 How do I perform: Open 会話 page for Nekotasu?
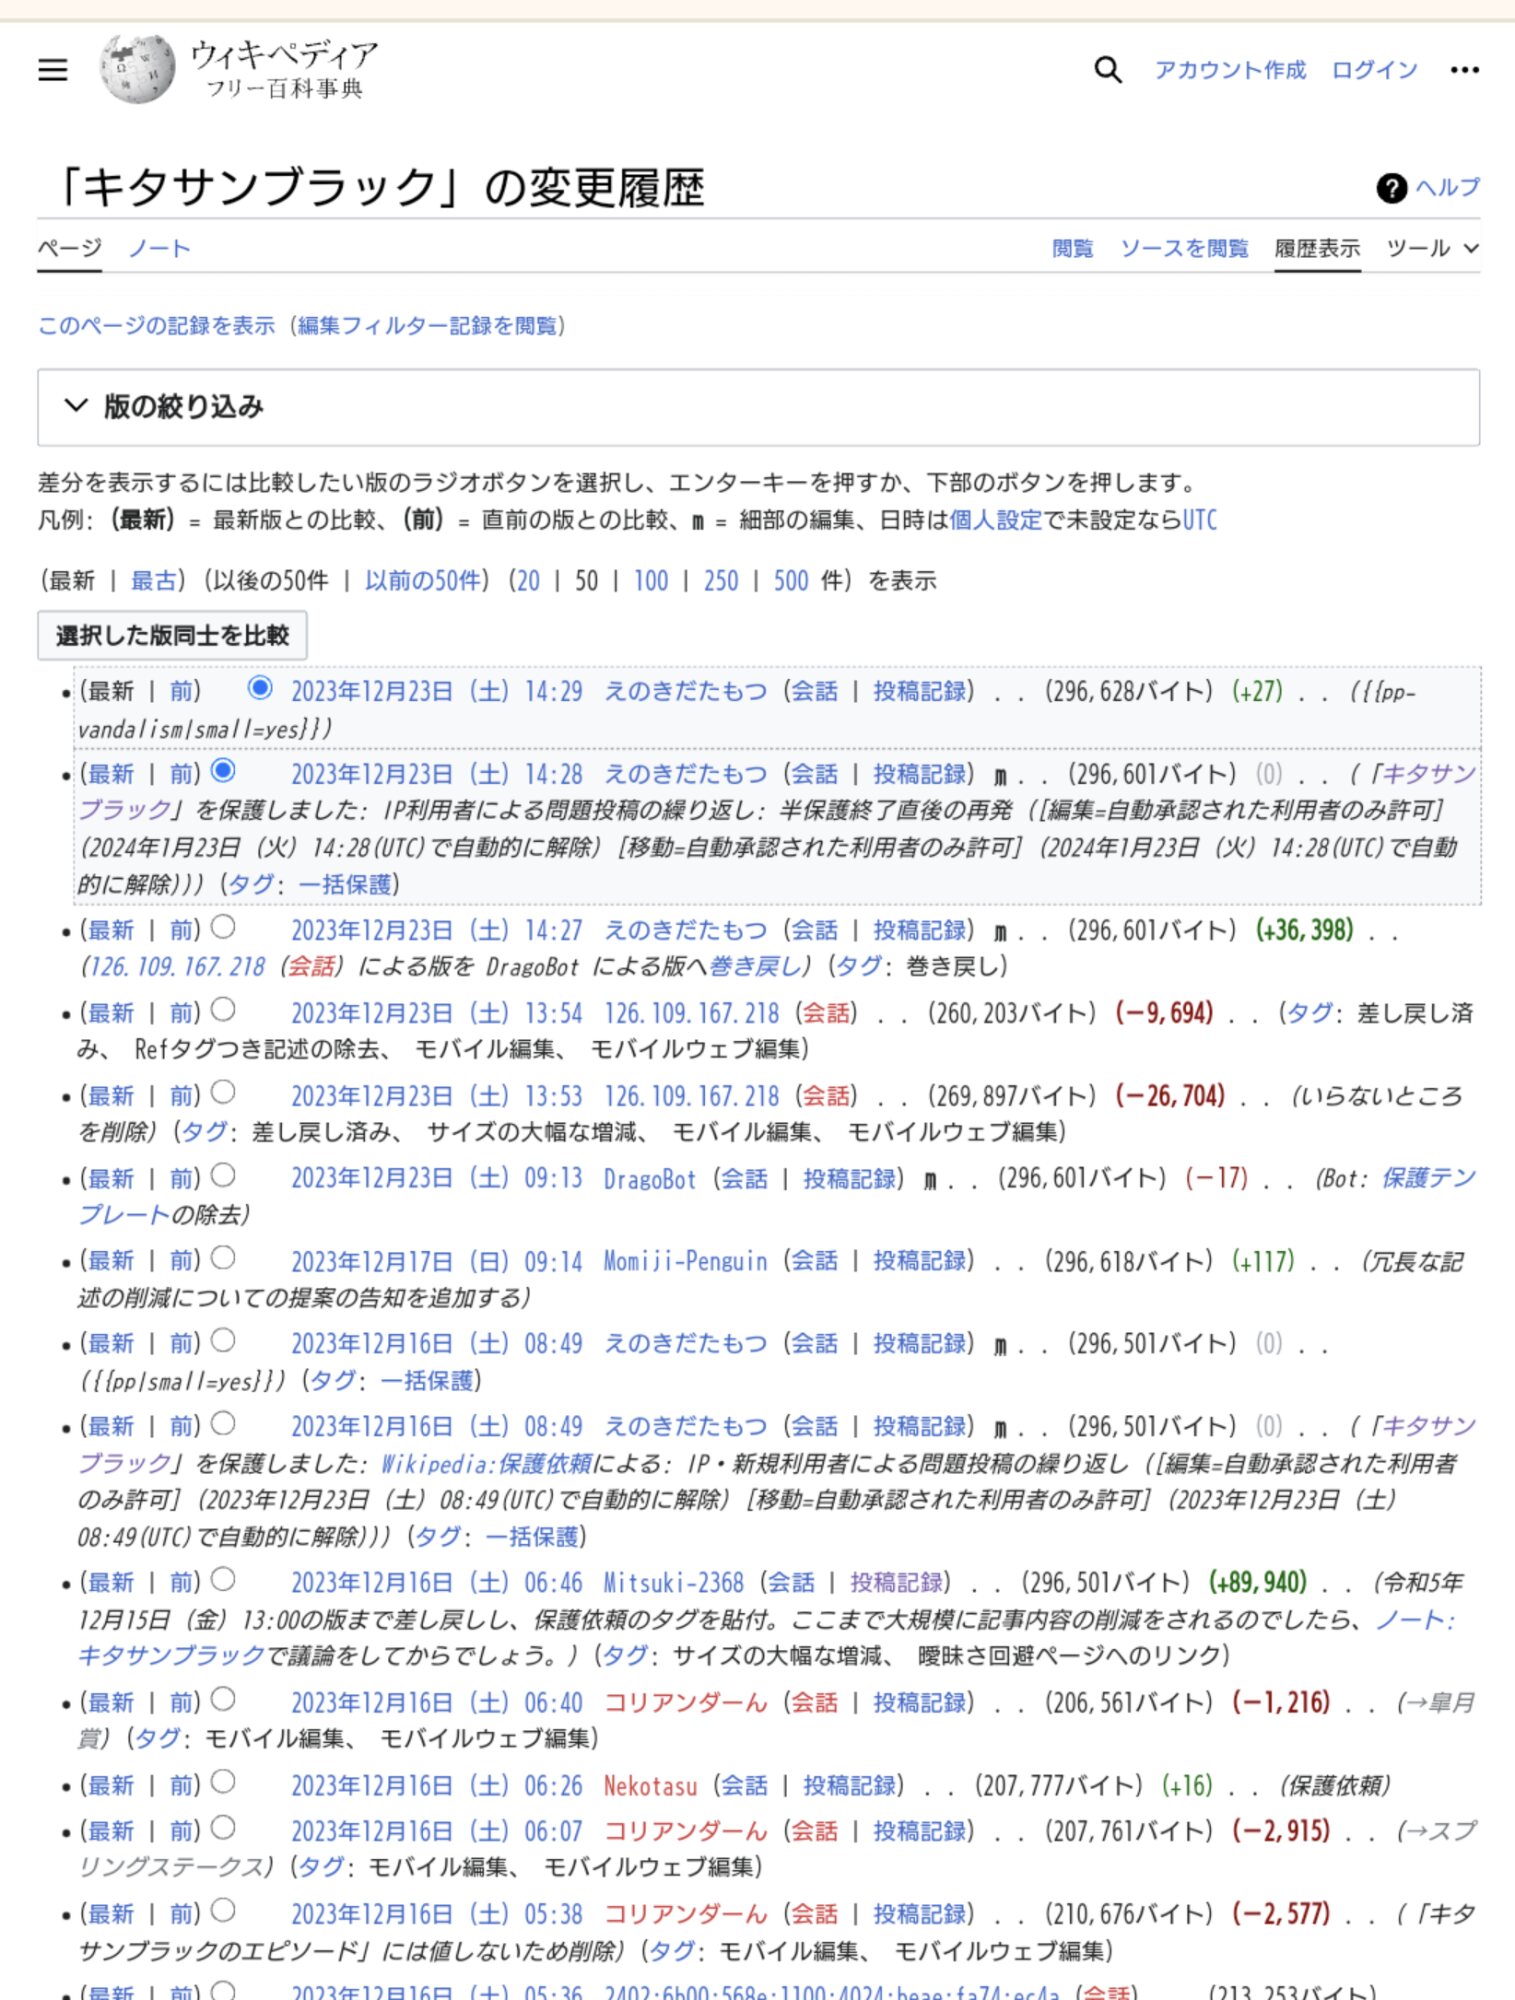pos(744,1786)
